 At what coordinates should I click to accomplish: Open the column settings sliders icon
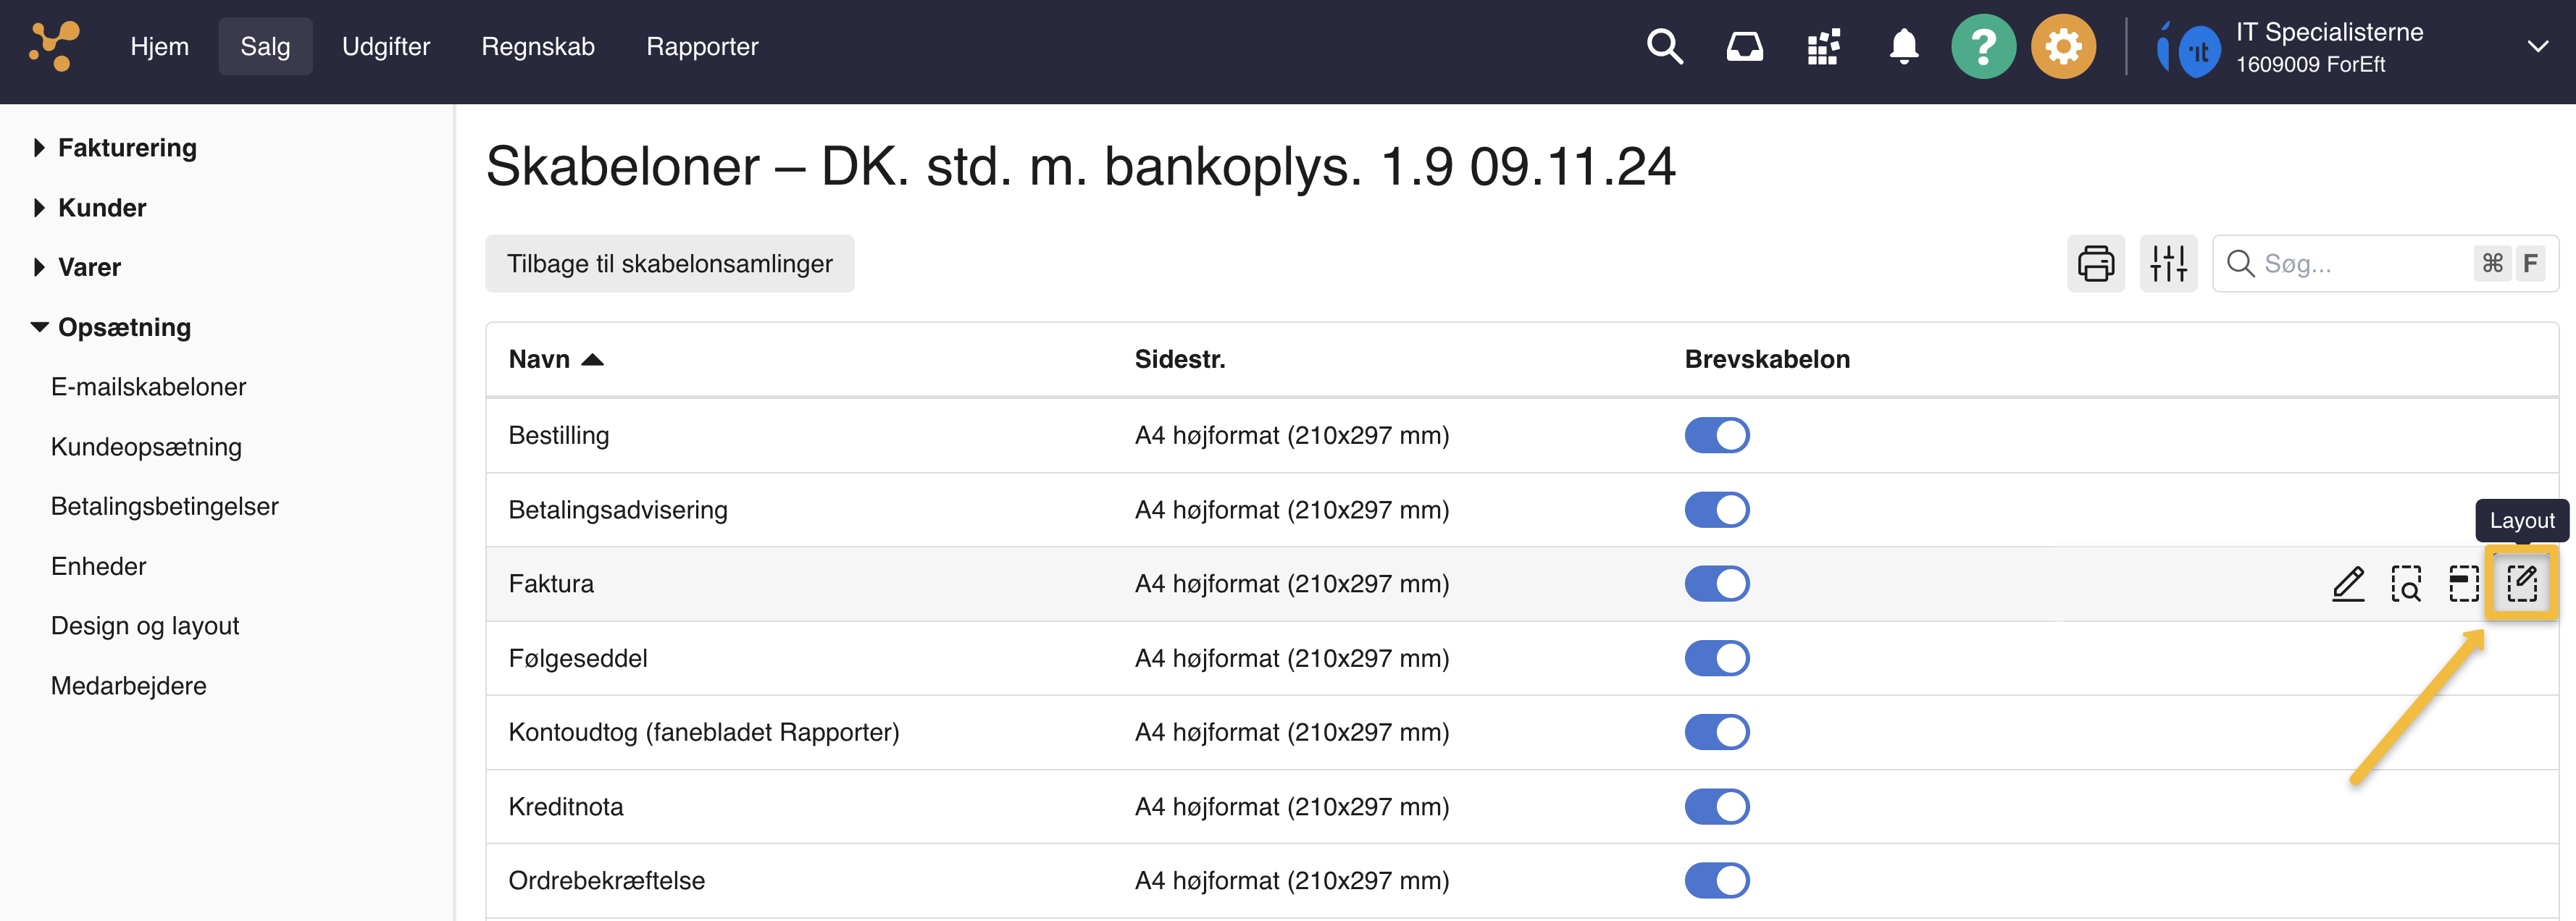point(2168,264)
